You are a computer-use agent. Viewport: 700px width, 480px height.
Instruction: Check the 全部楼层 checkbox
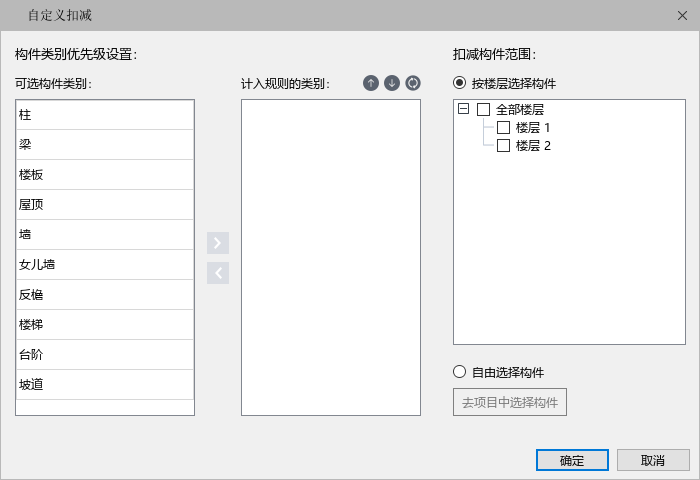click(x=483, y=109)
